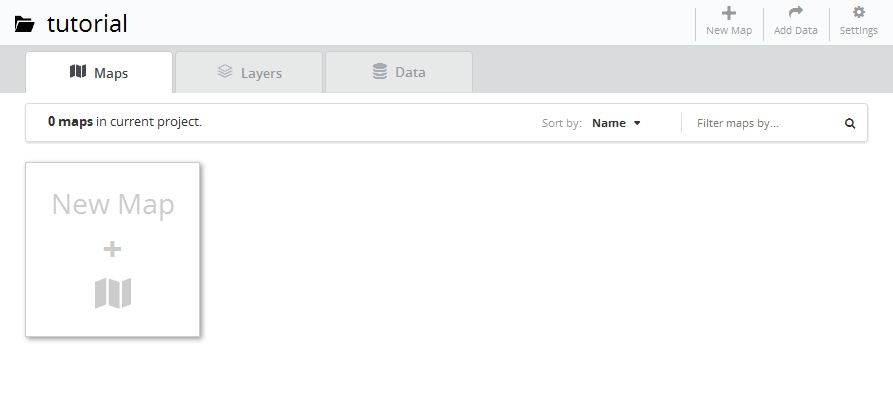Open Settings via the gear icon
893x393 pixels.
[x=859, y=12]
